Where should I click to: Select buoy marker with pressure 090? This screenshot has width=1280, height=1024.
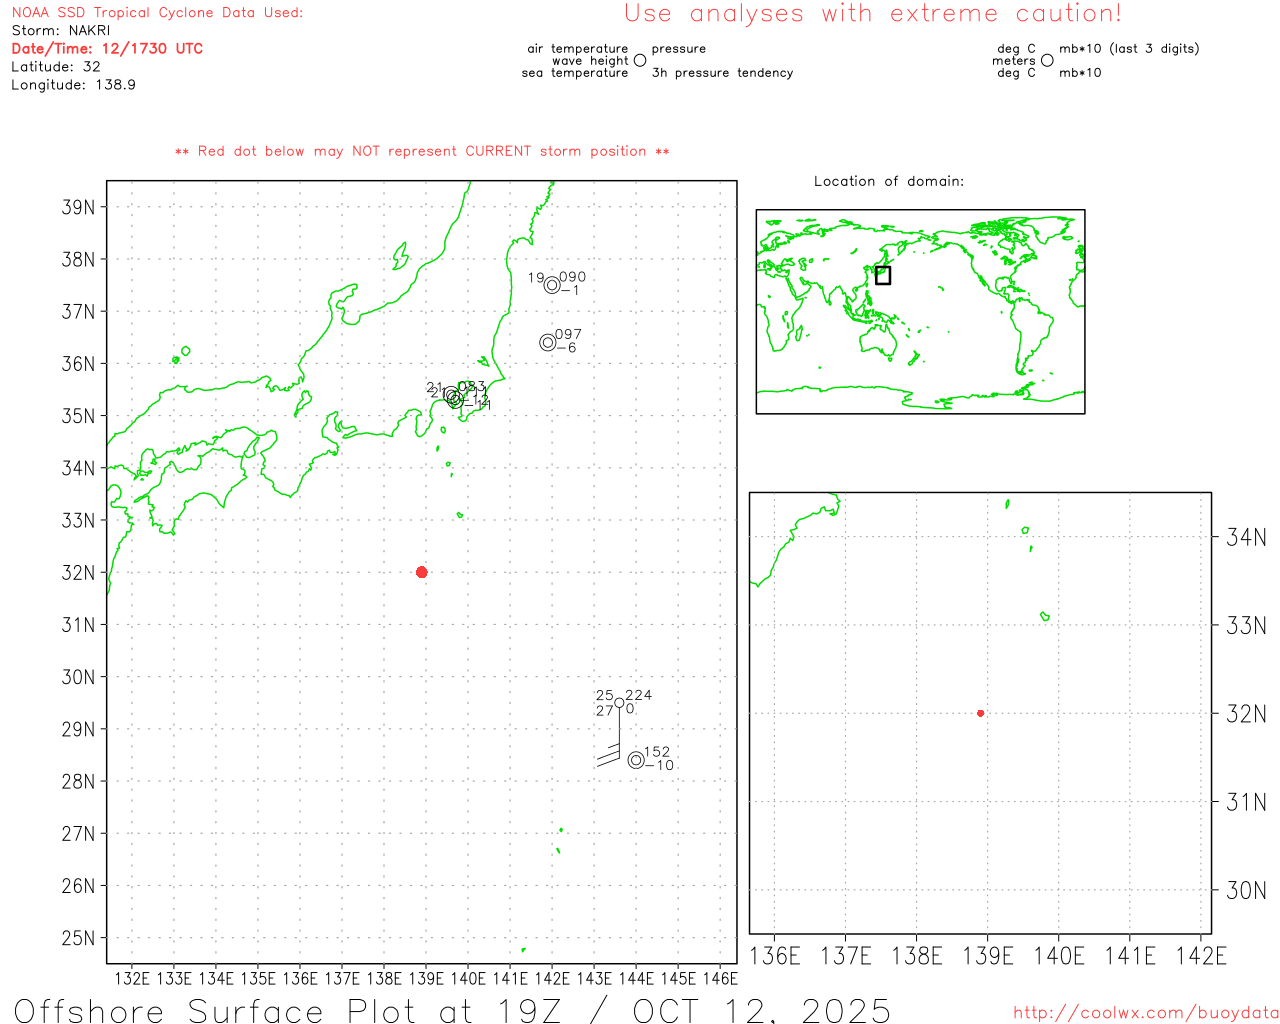point(552,285)
